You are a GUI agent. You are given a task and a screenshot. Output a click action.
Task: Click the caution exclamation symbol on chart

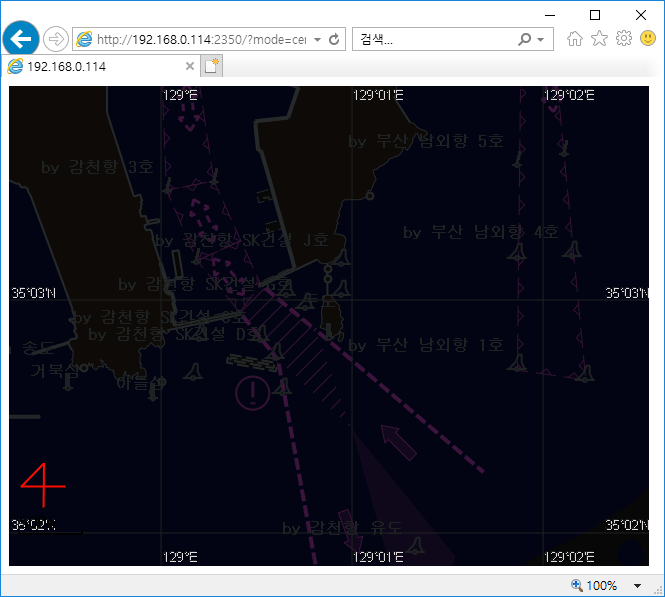[x=252, y=392]
